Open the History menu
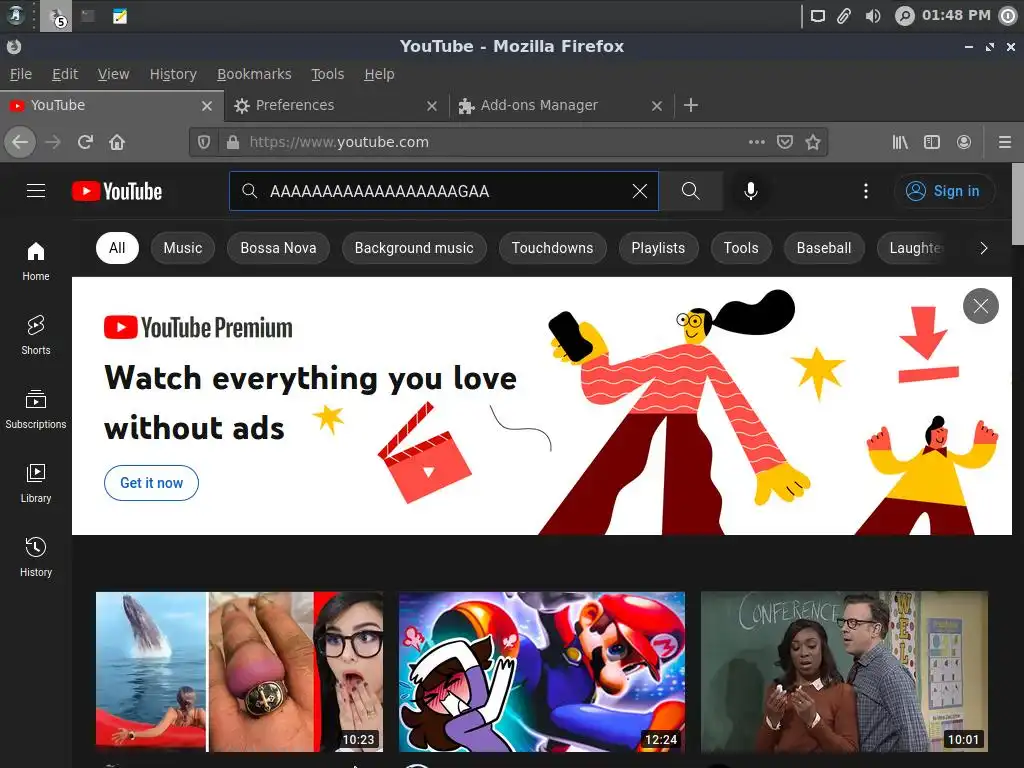1024x768 pixels. click(x=173, y=74)
